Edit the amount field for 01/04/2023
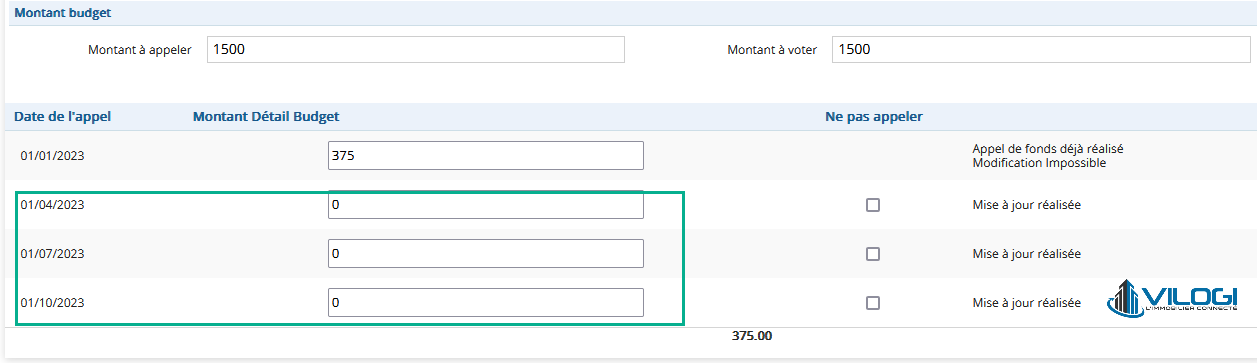 (486, 205)
